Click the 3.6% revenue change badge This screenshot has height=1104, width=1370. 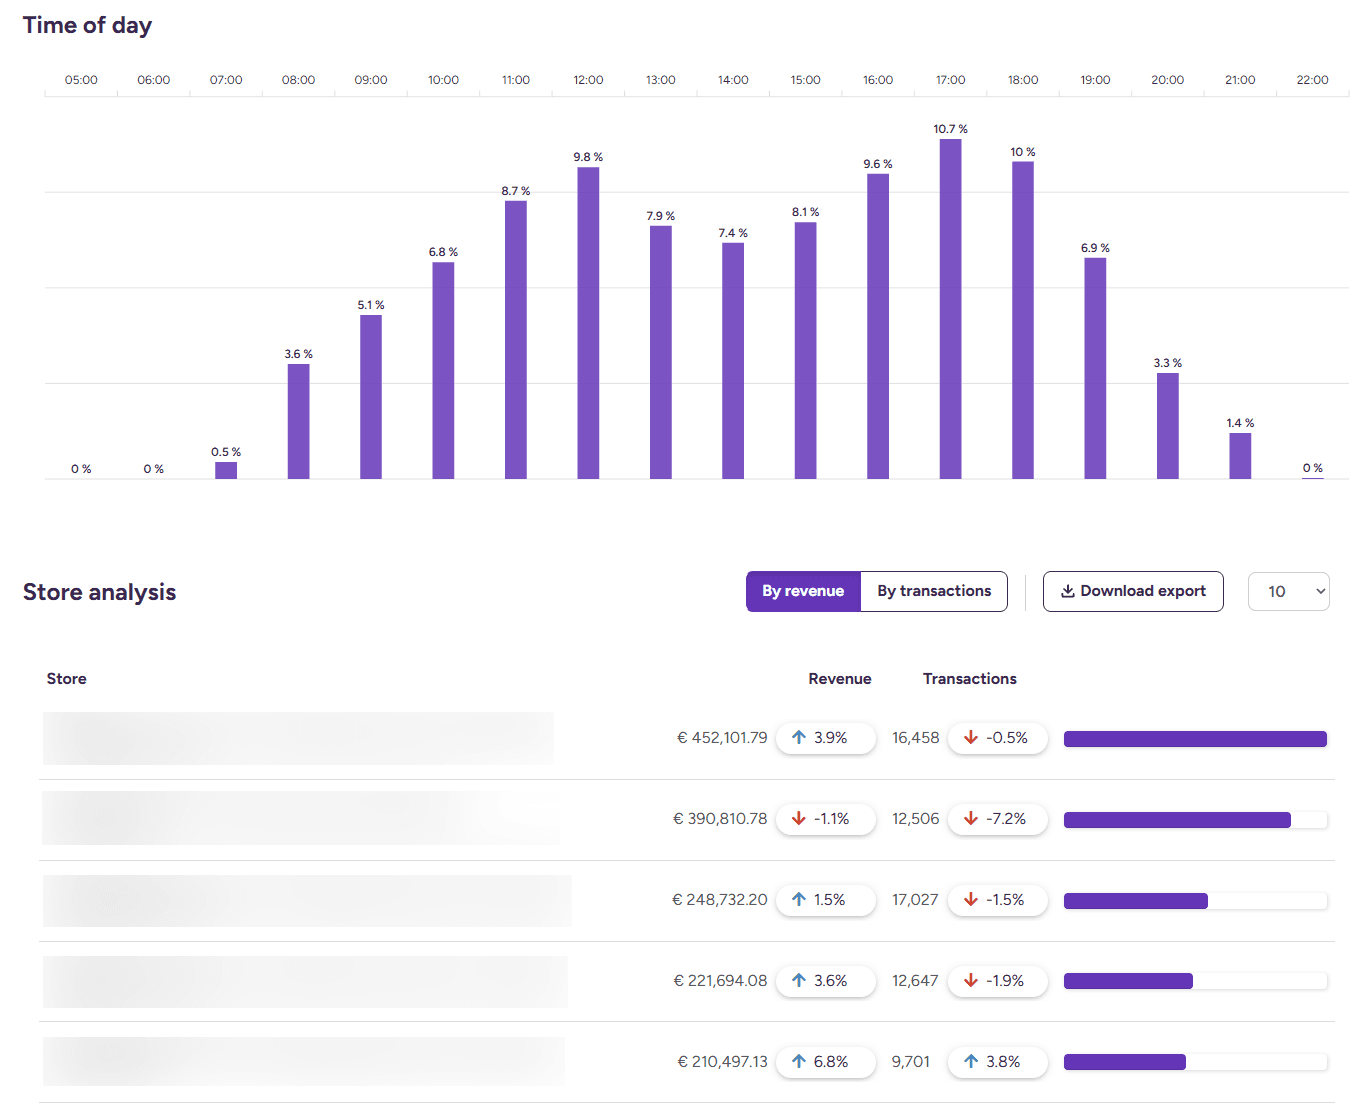[x=826, y=981]
